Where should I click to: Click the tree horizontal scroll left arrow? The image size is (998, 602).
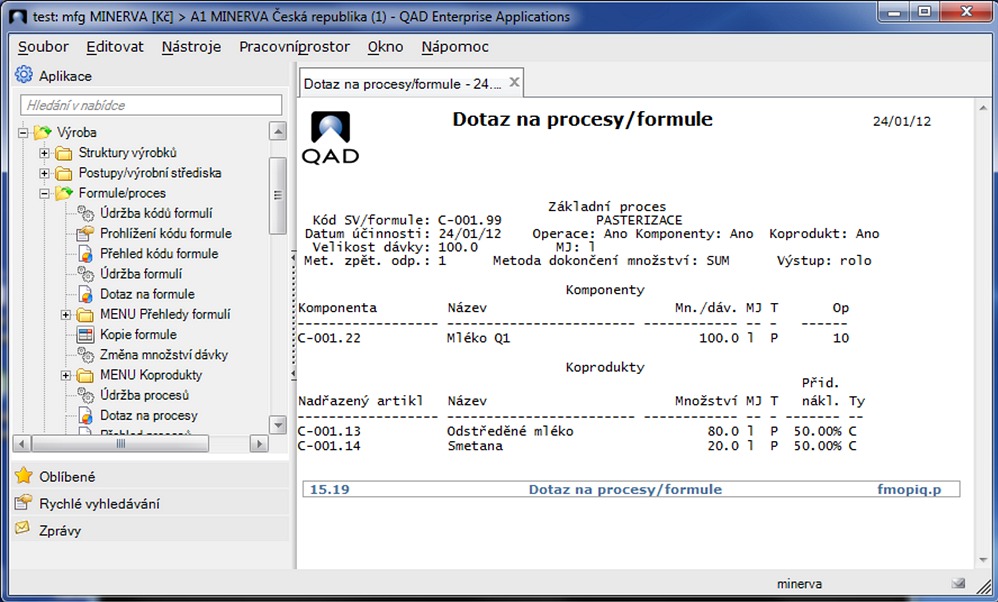click(22, 444)
